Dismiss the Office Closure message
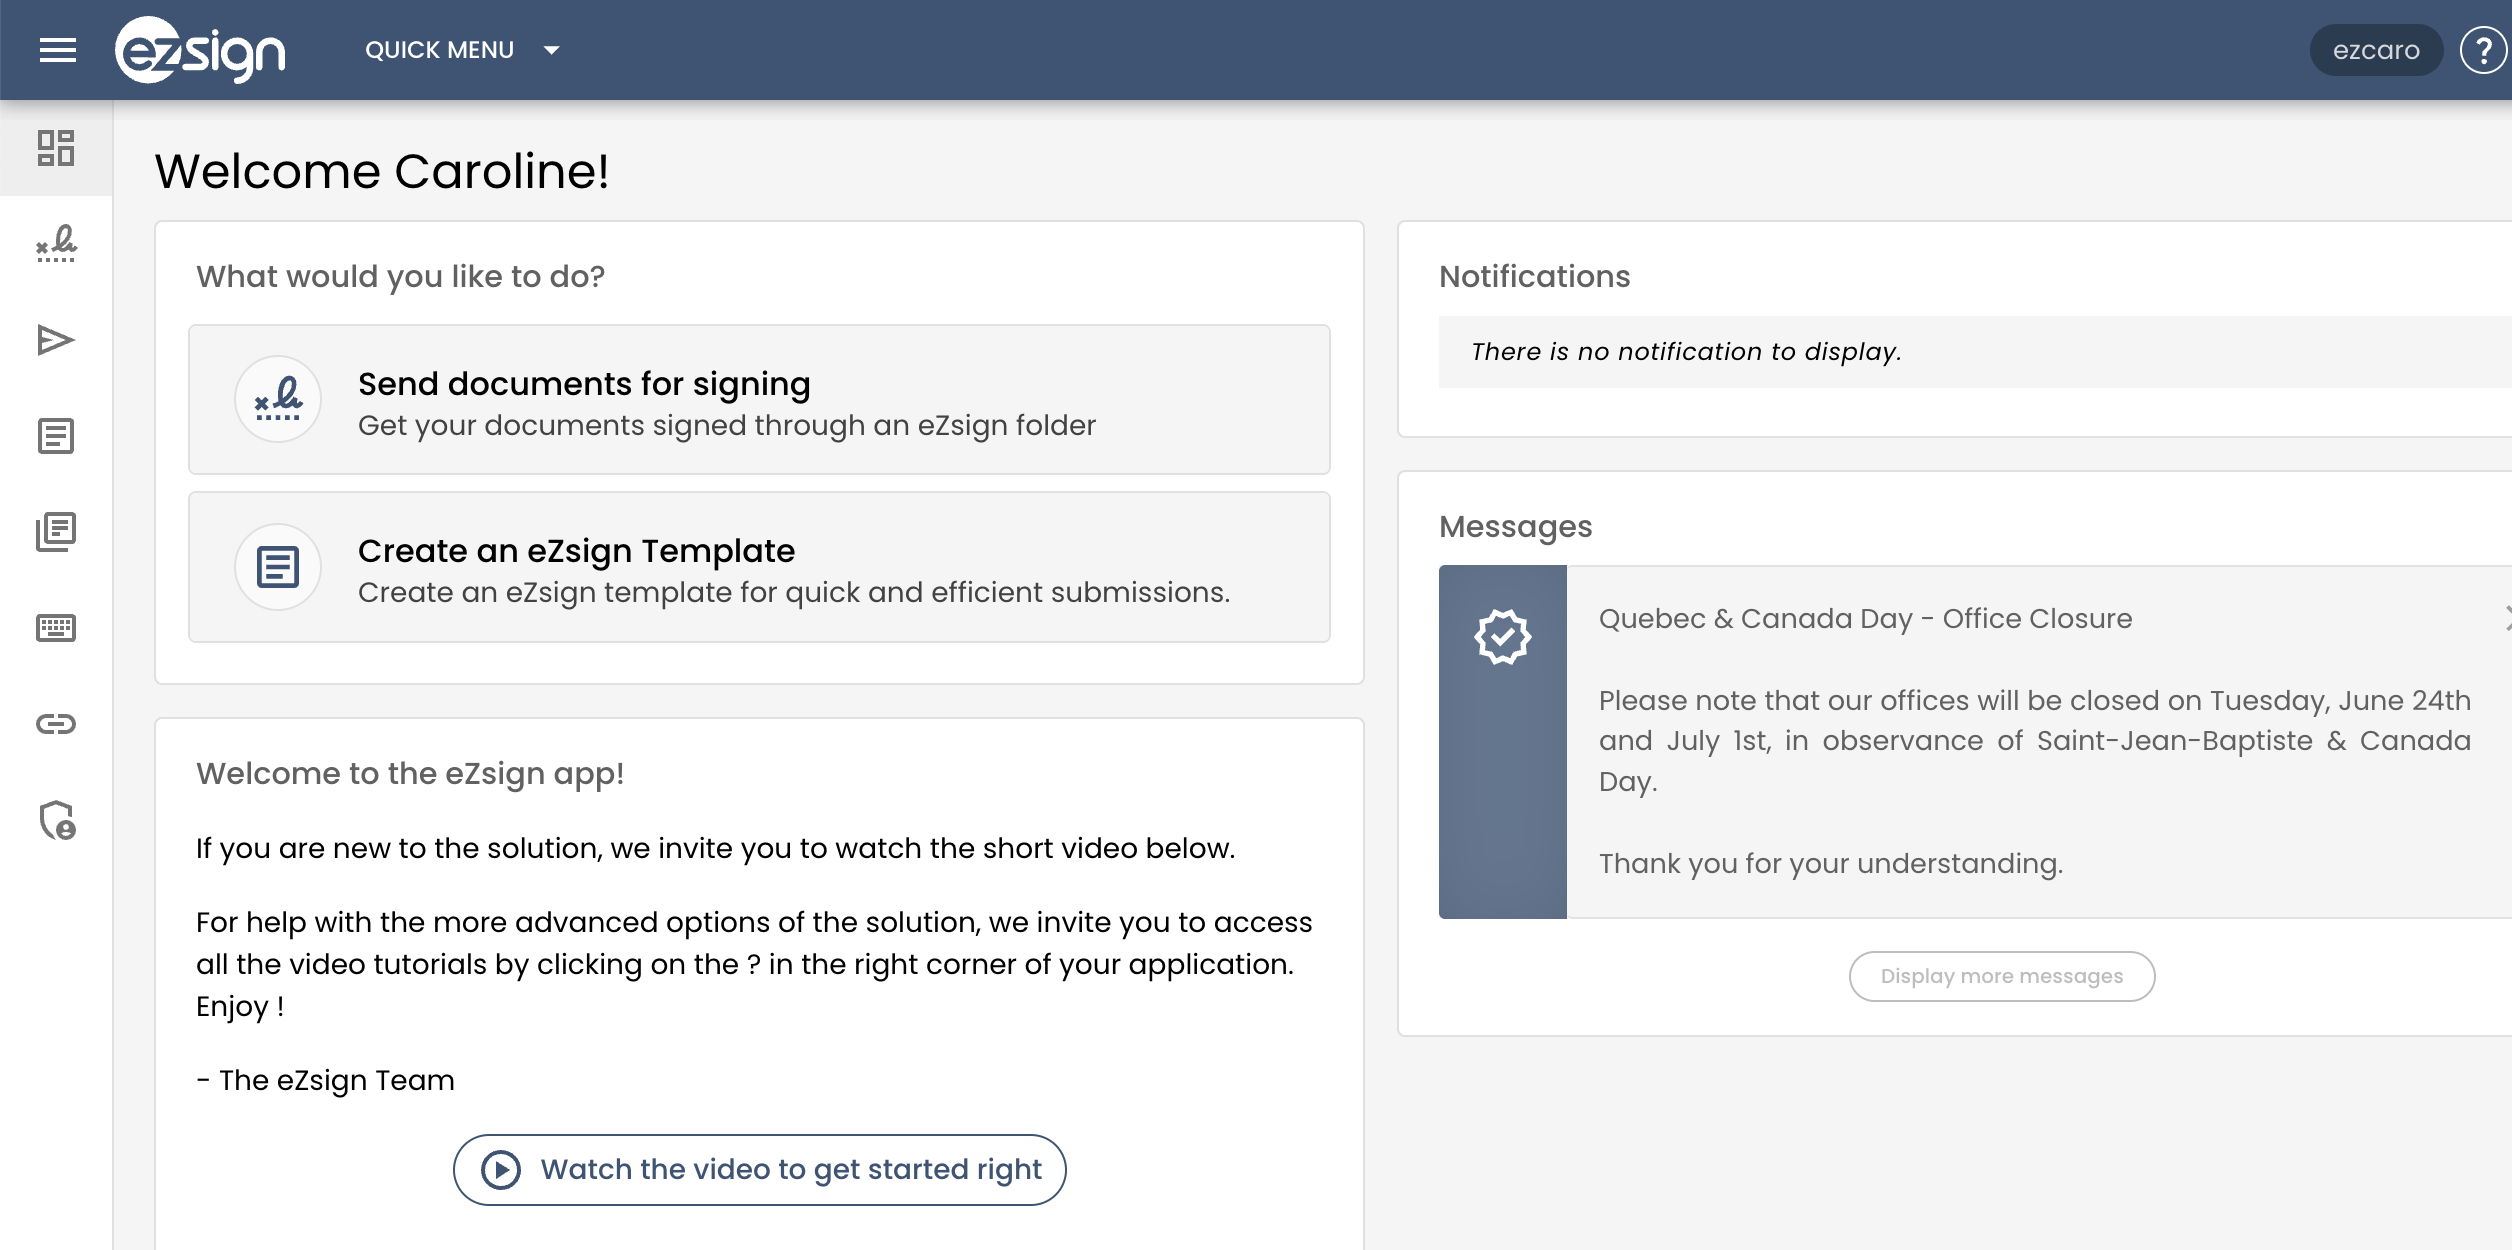The width and height of the screenshot is (2512, 1250). point(2507,619)
